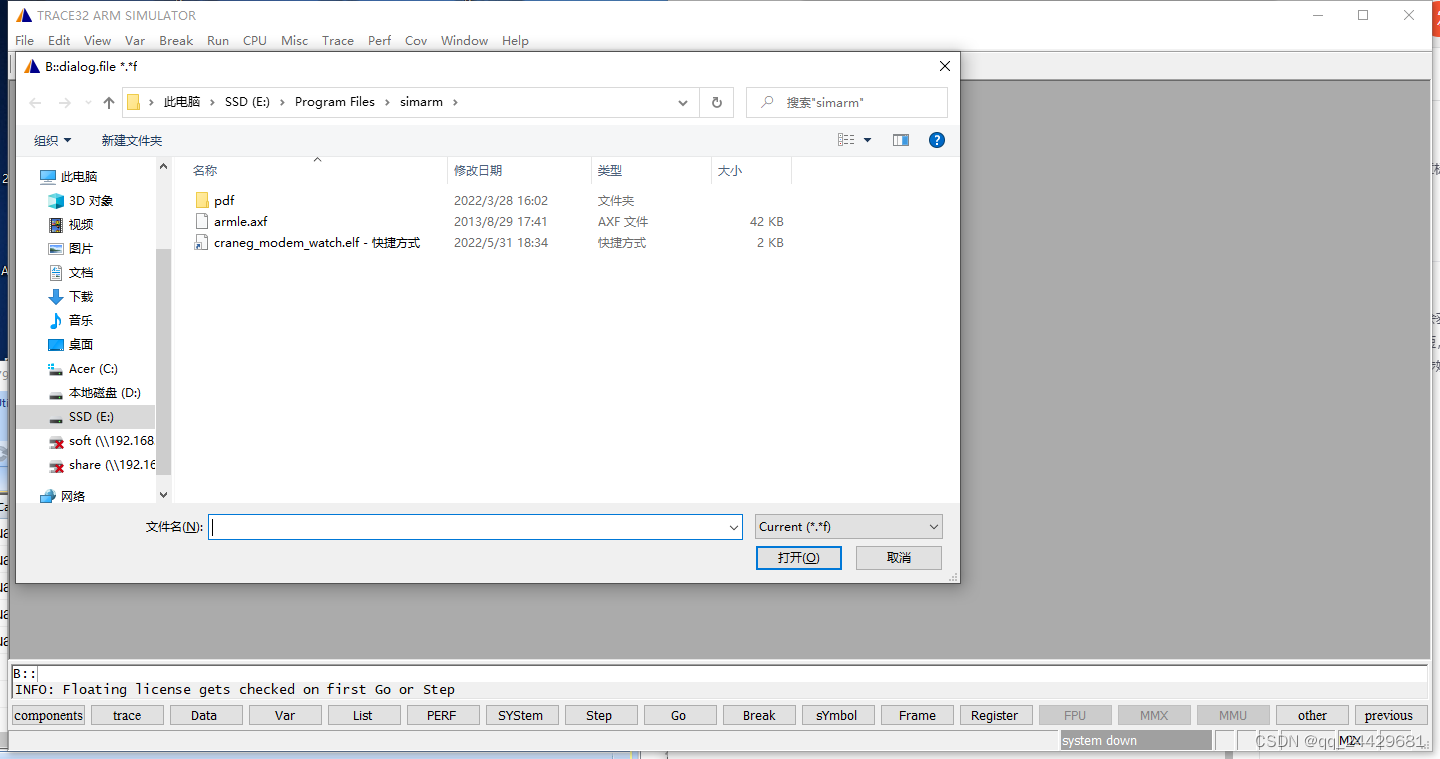Viewport: 1440px width, 759px height.
Task: Select craneg_modem_watch.elf shortcut
Action: click(x=316, y=243)
